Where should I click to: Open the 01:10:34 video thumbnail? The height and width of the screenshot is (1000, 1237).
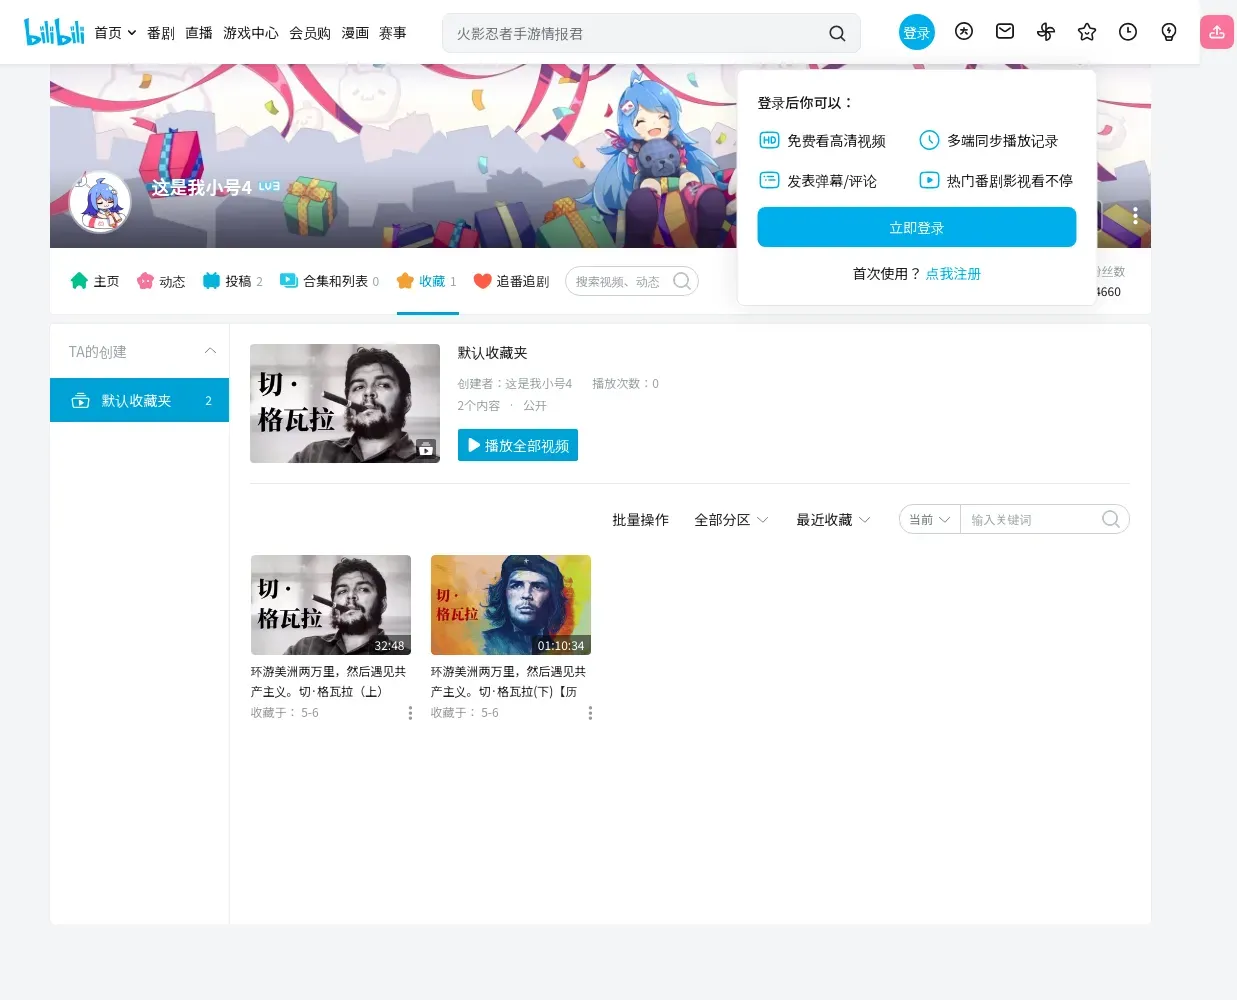(511, 605)
